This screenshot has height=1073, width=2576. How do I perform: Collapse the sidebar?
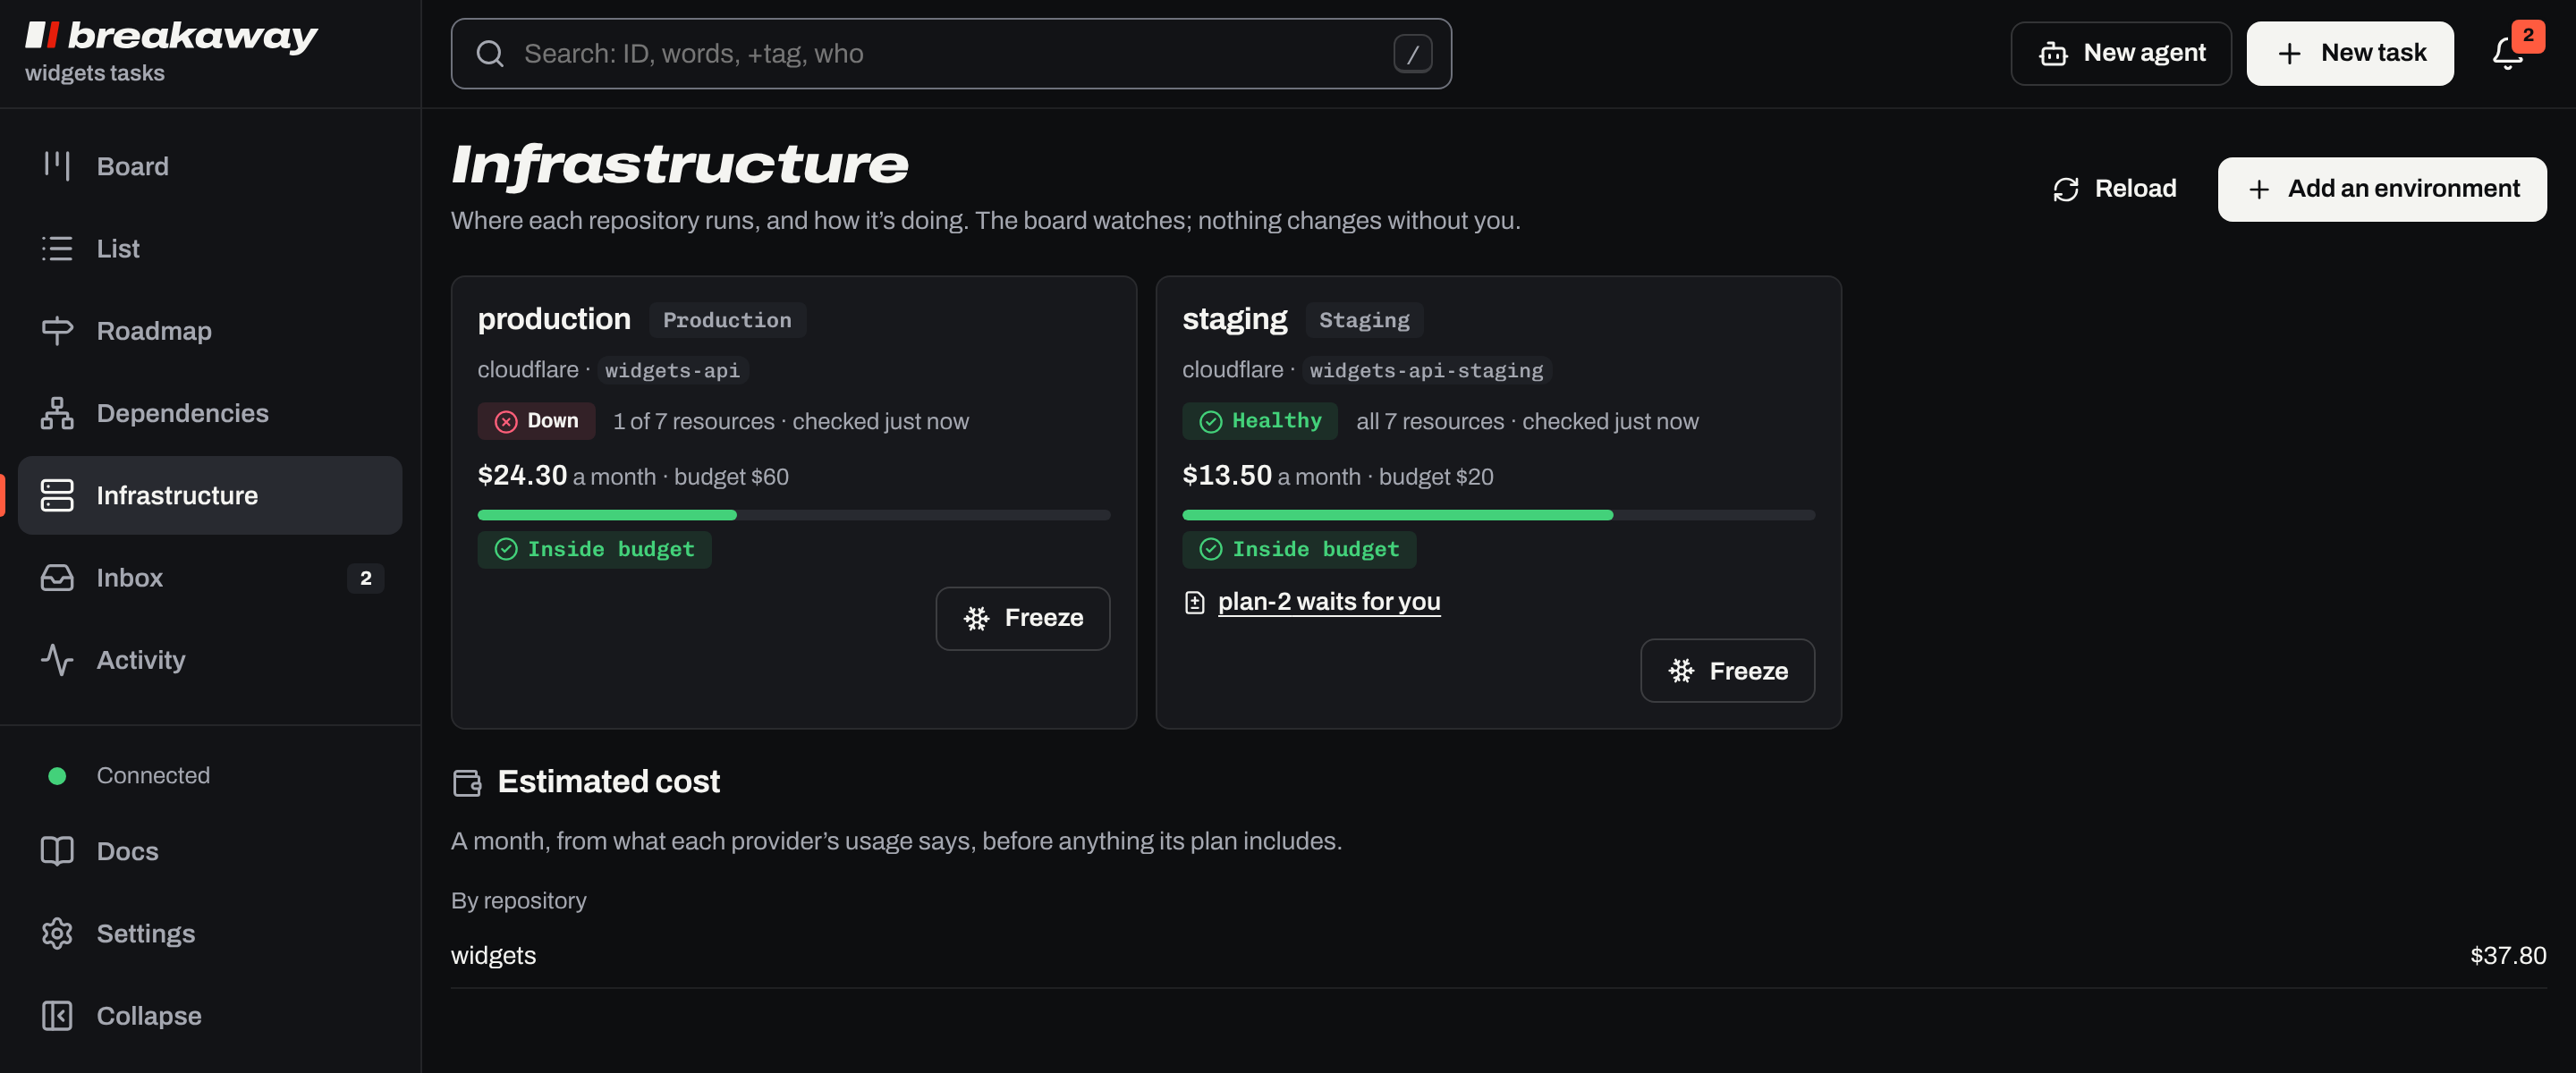click(210, 1016)
